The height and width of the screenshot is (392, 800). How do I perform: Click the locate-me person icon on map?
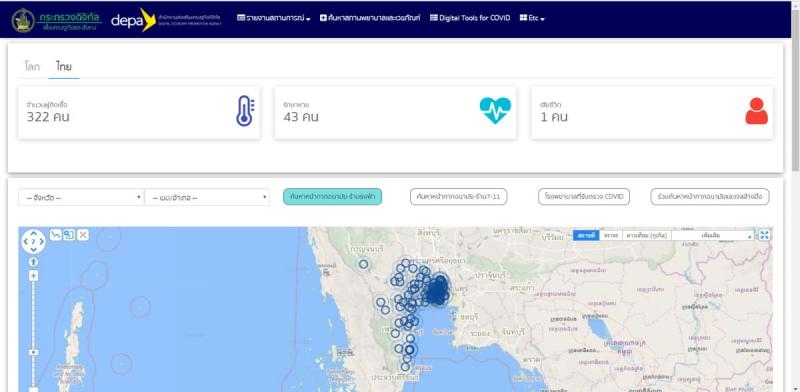tap(33, 262)
